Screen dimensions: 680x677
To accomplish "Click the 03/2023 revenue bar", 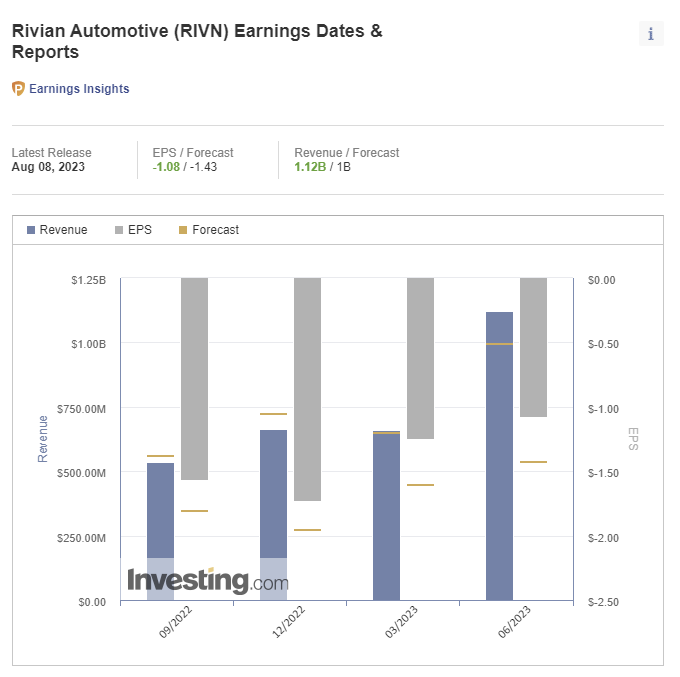I will tap(386, 516).
